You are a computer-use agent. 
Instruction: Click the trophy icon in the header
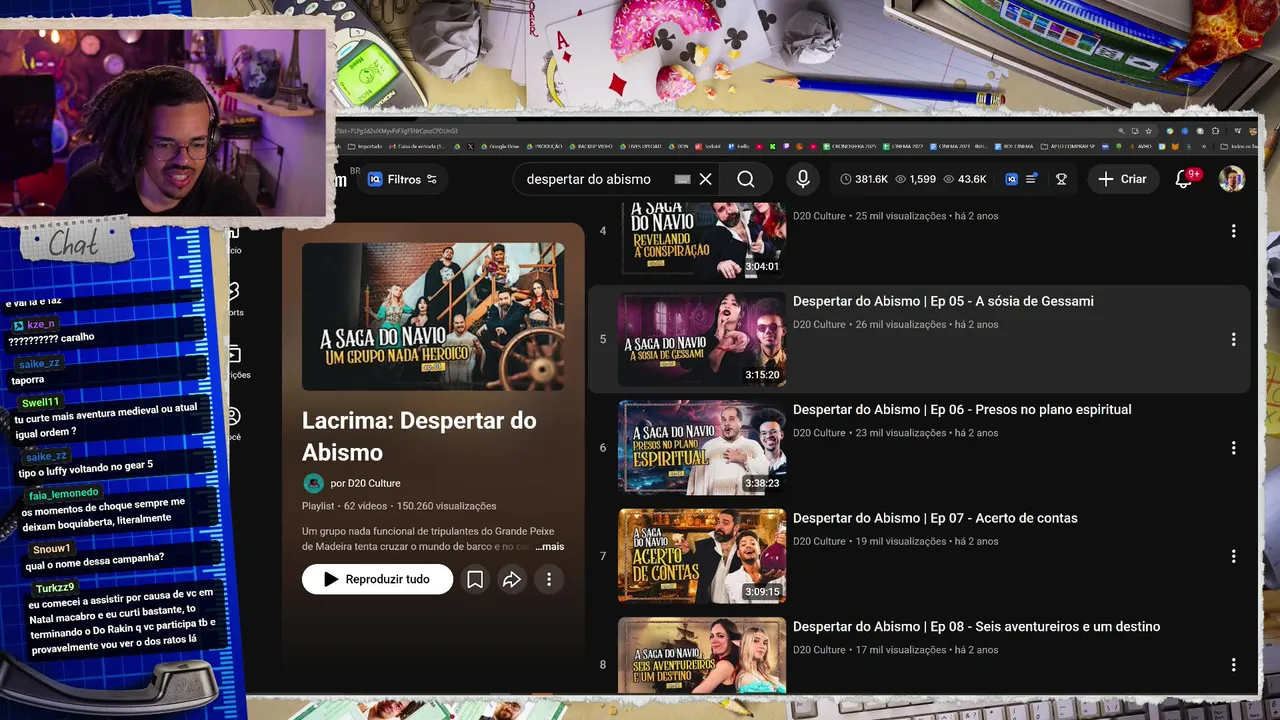1061,179
